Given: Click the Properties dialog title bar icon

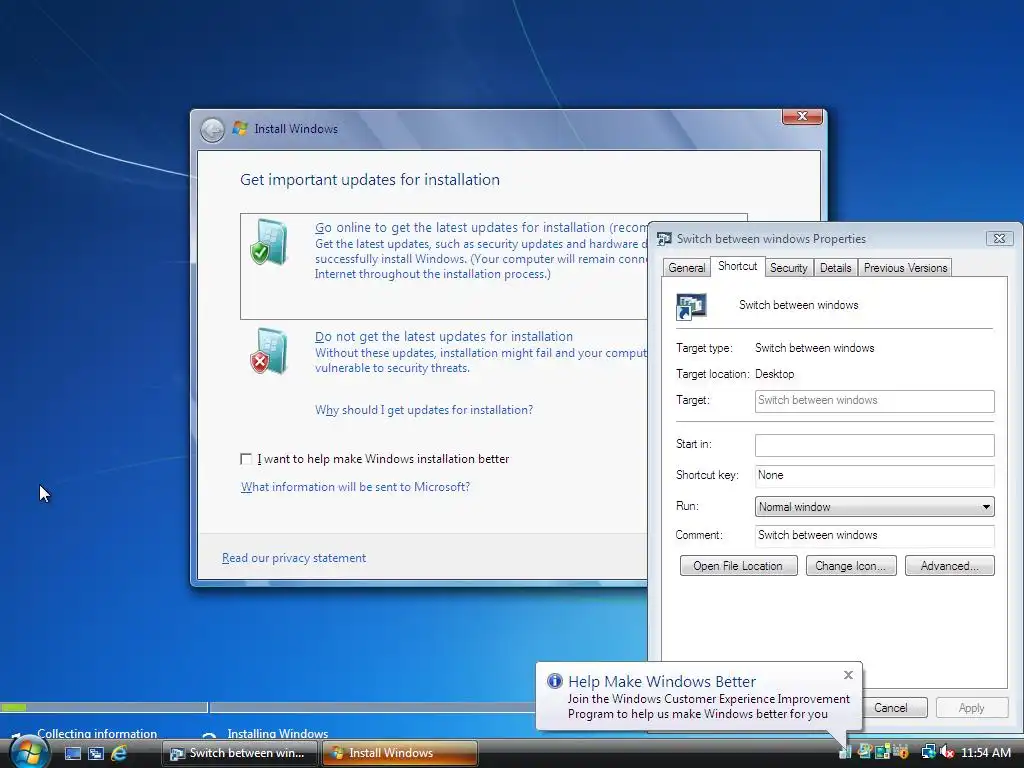Looking at the screenshot, I should pyautogui.click(x=664, y=238).
